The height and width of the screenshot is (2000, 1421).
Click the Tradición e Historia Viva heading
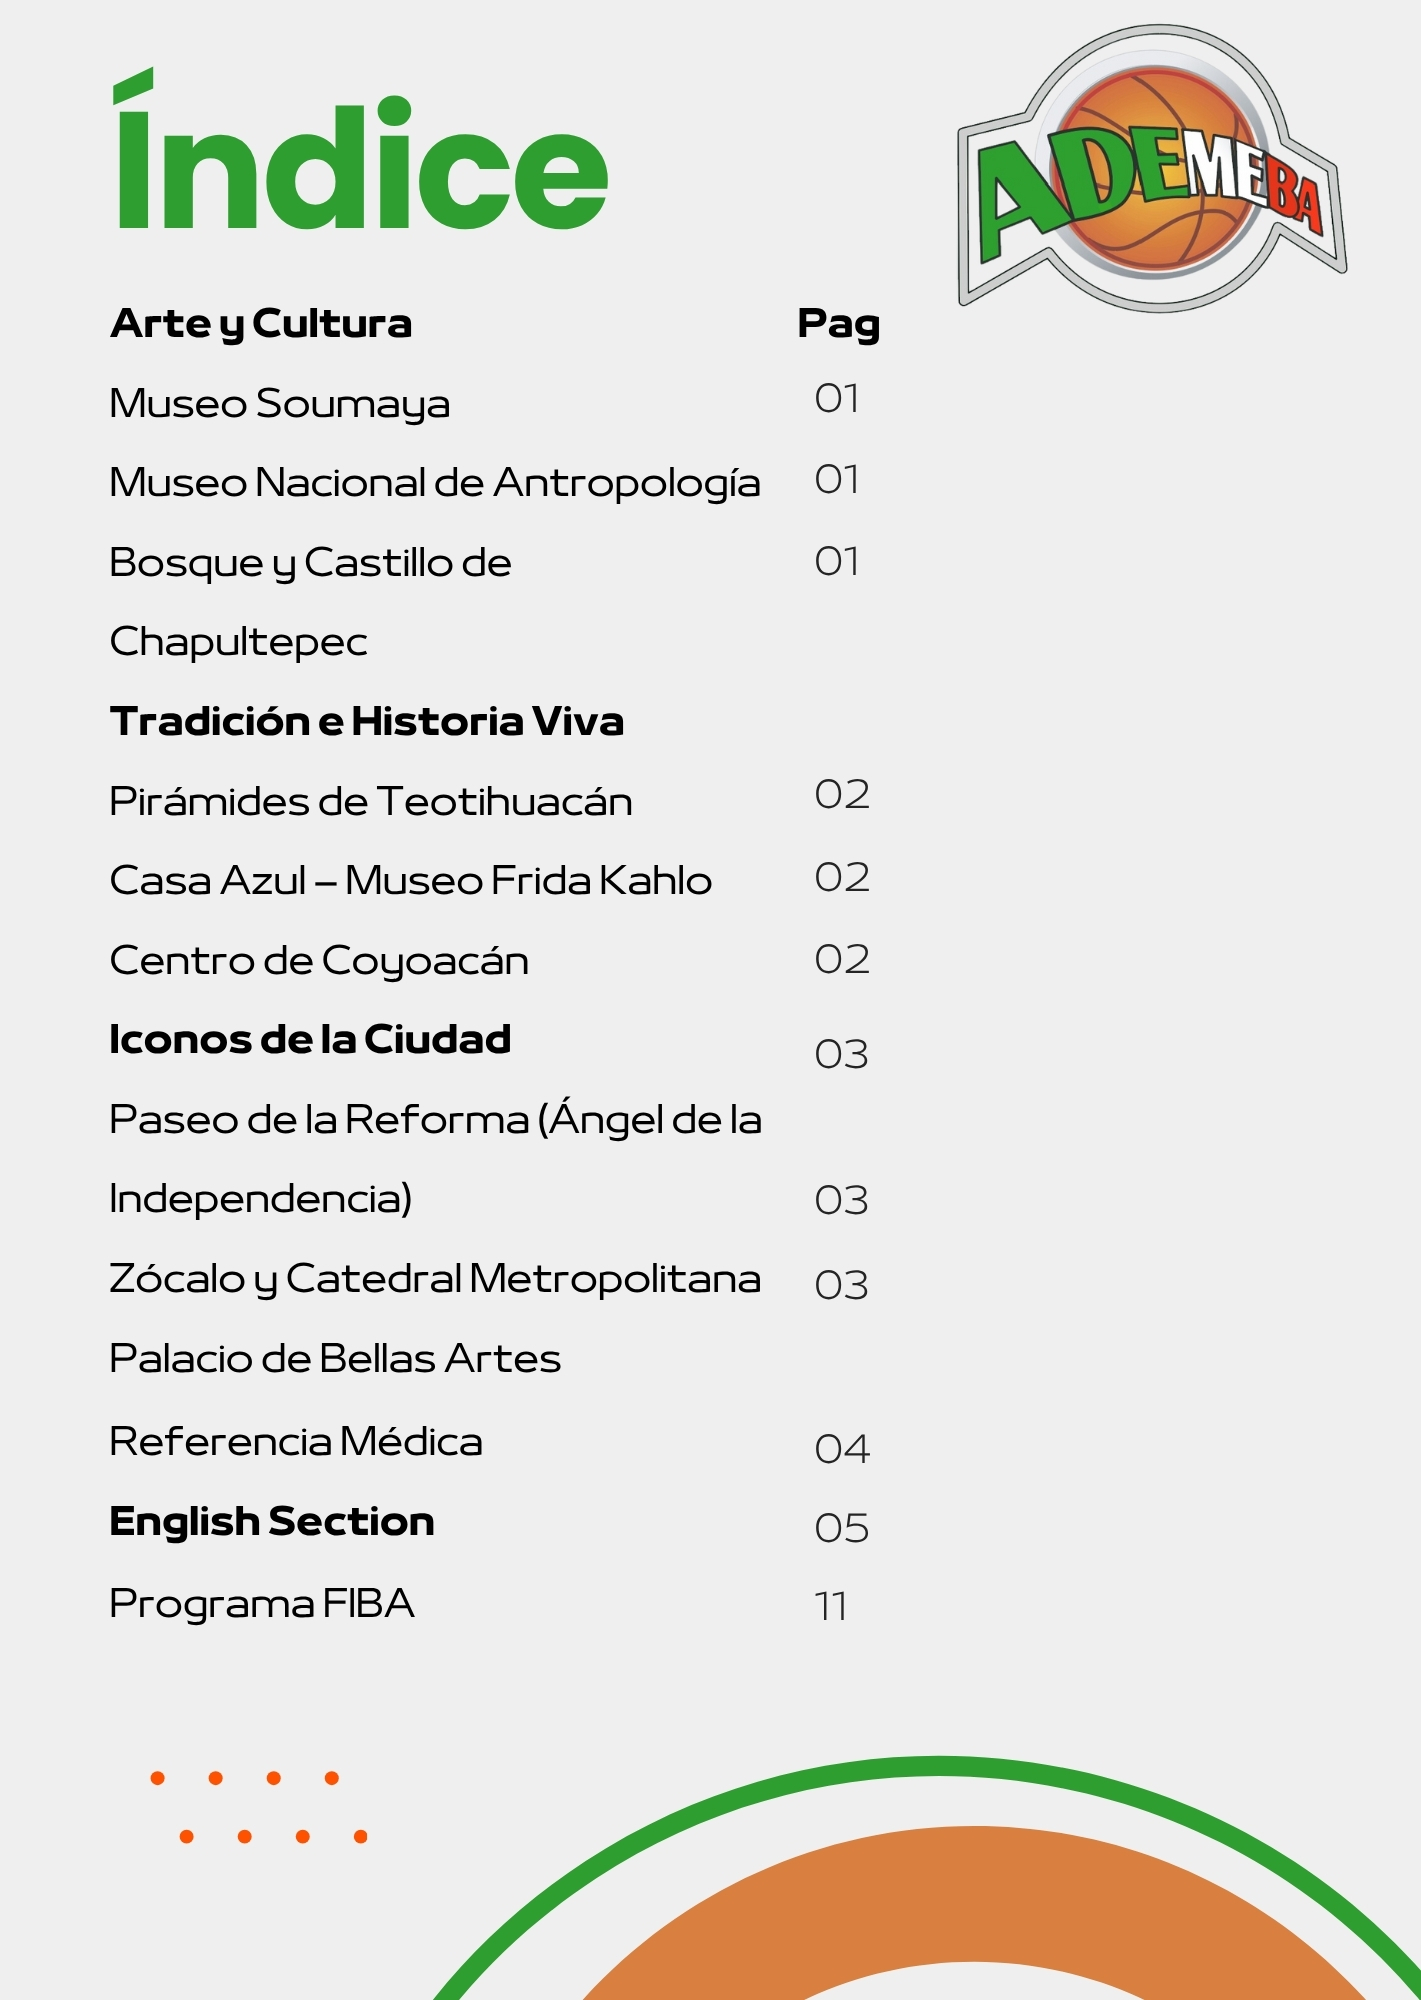pos(367,722)
